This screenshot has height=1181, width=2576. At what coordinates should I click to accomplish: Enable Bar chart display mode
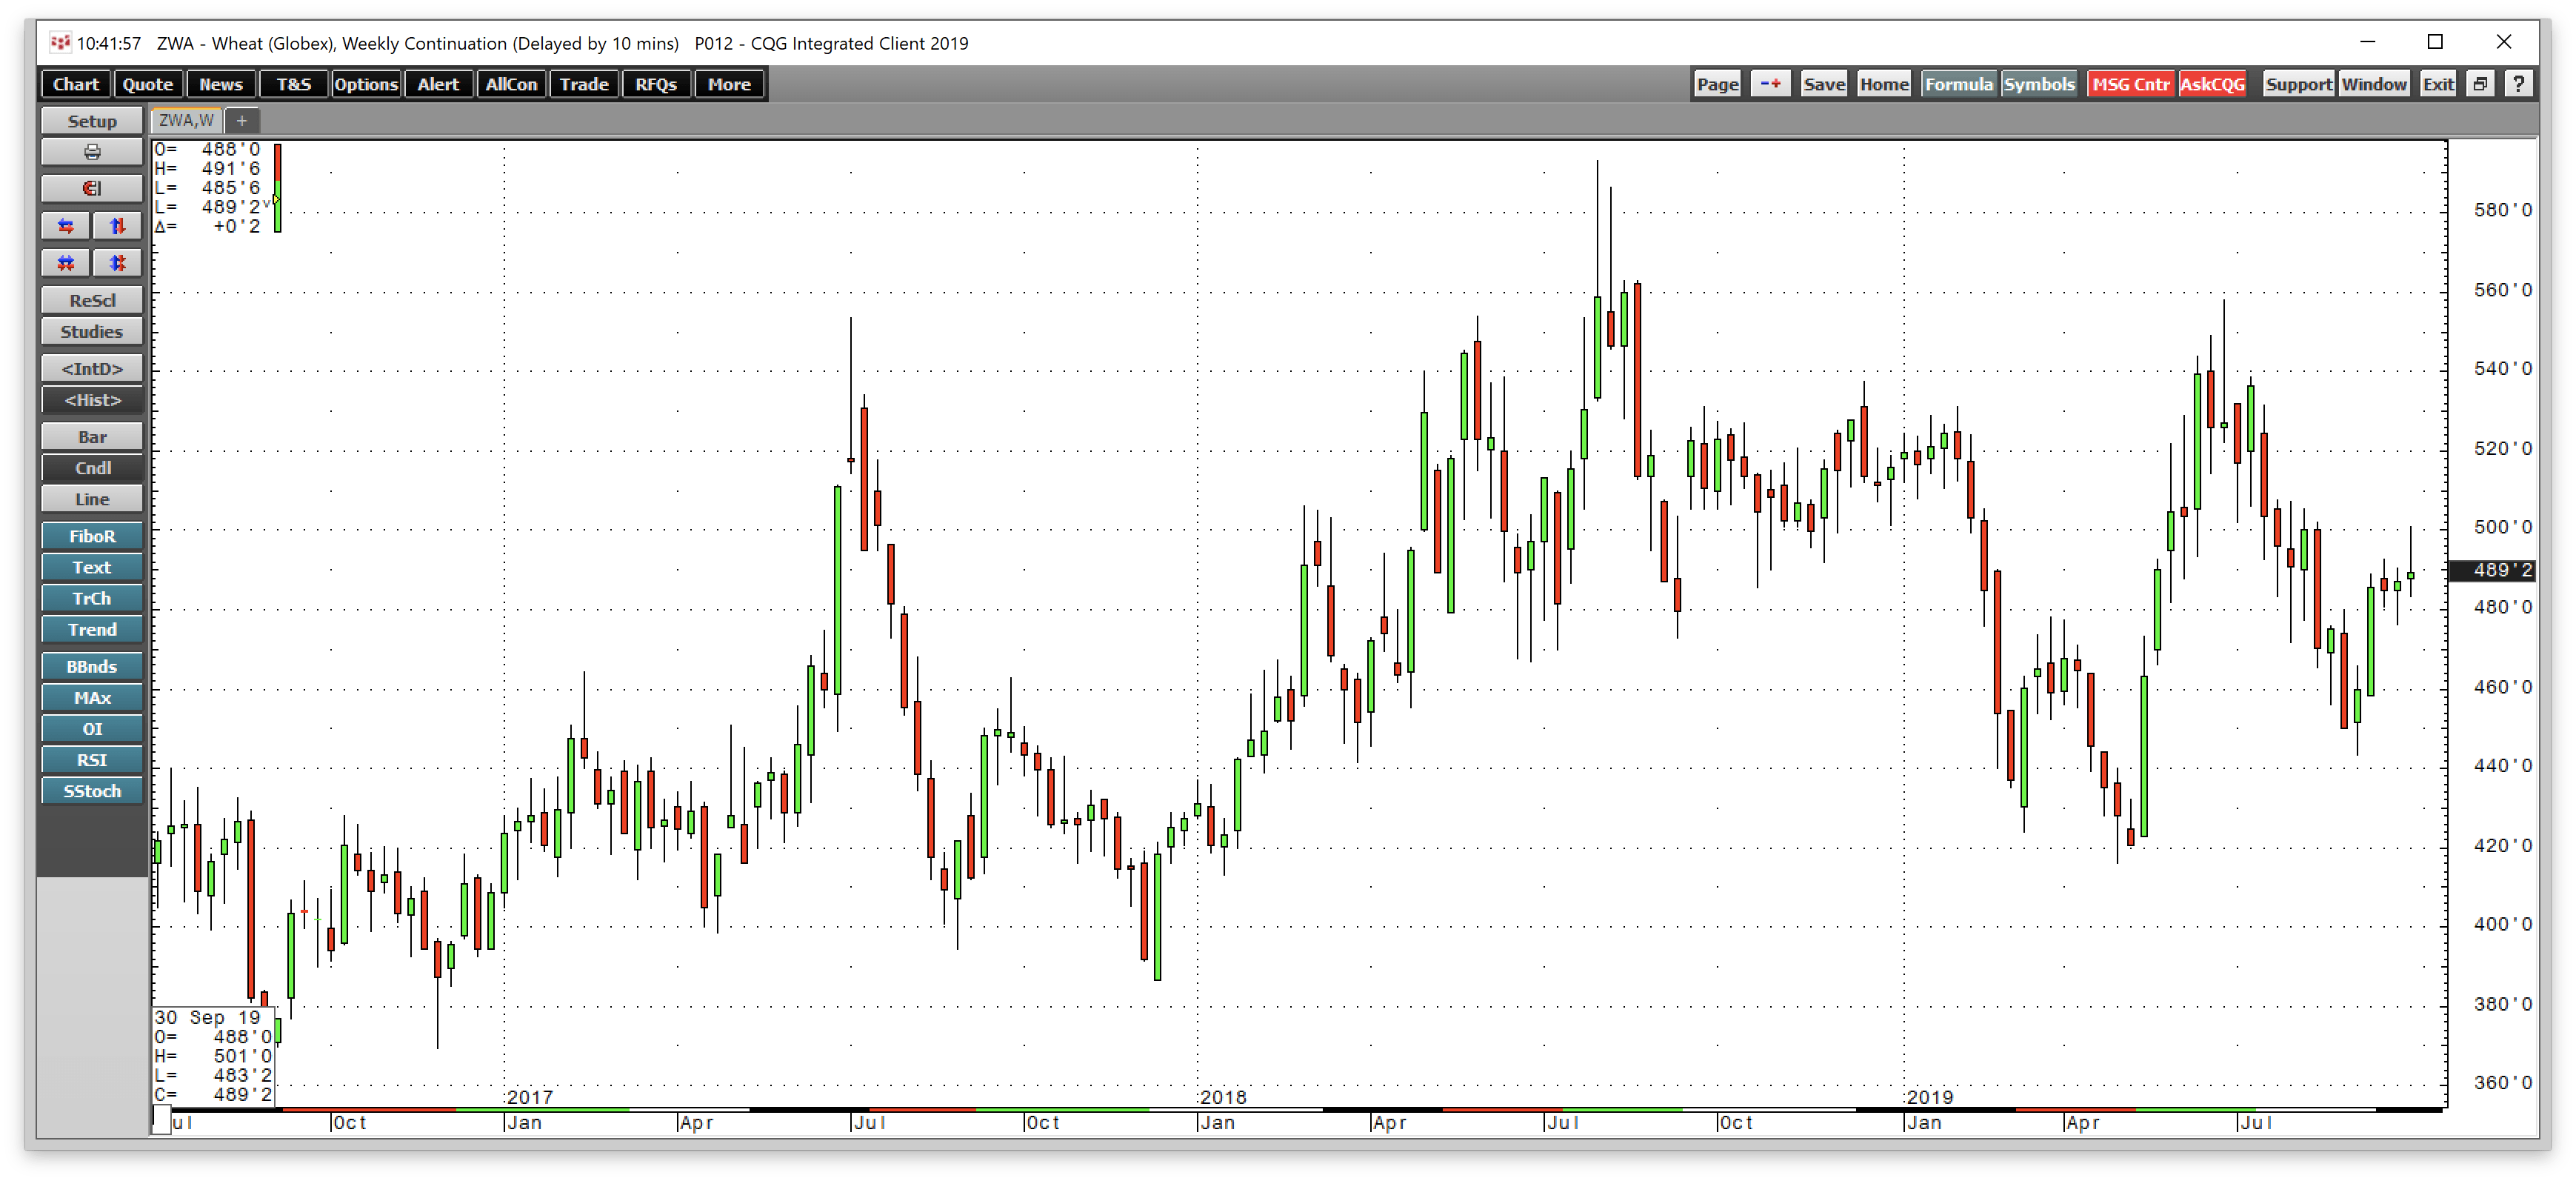92,436
